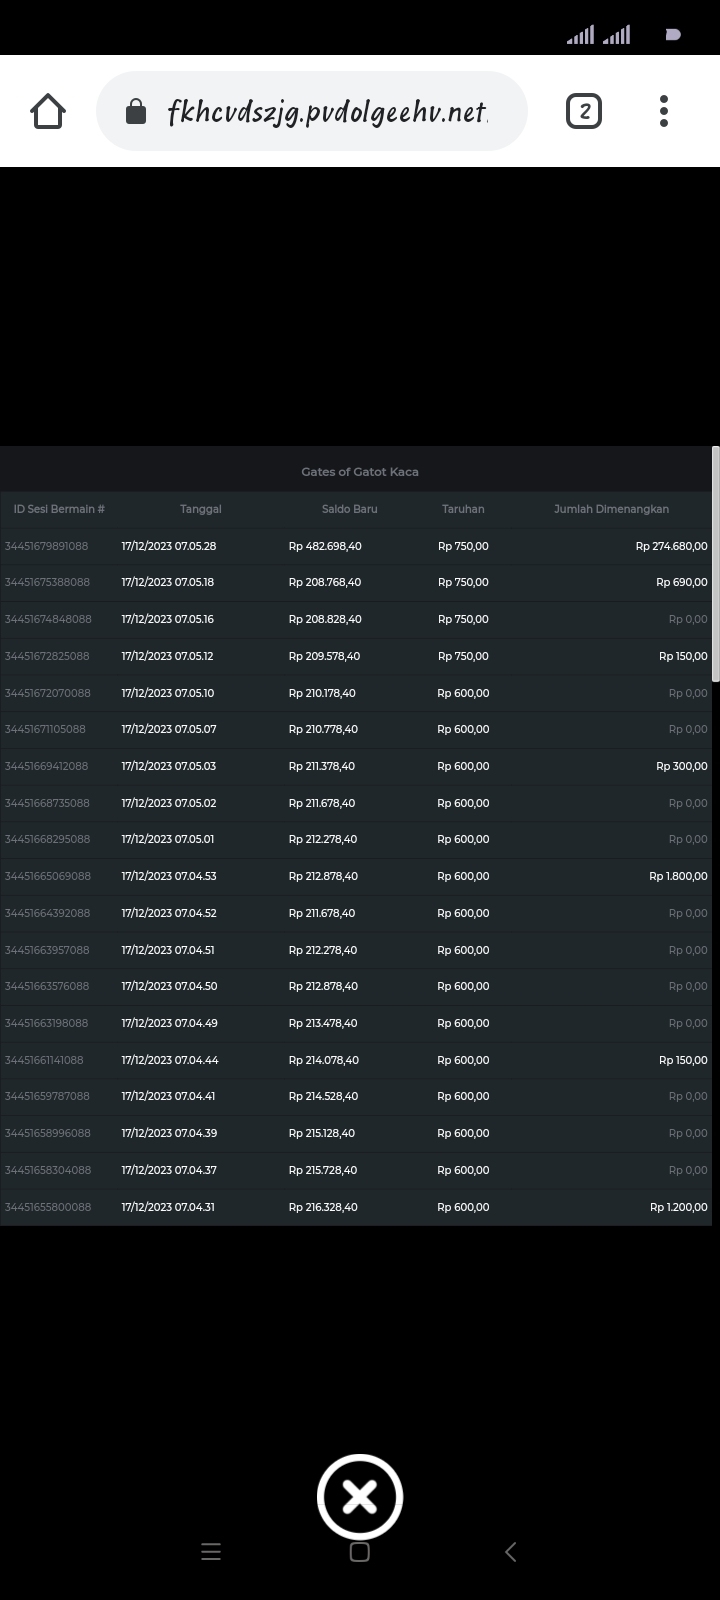Select session ID 34451655800088 row
This screenshot has width=720, height=1600.
(x=47, y=1207)
